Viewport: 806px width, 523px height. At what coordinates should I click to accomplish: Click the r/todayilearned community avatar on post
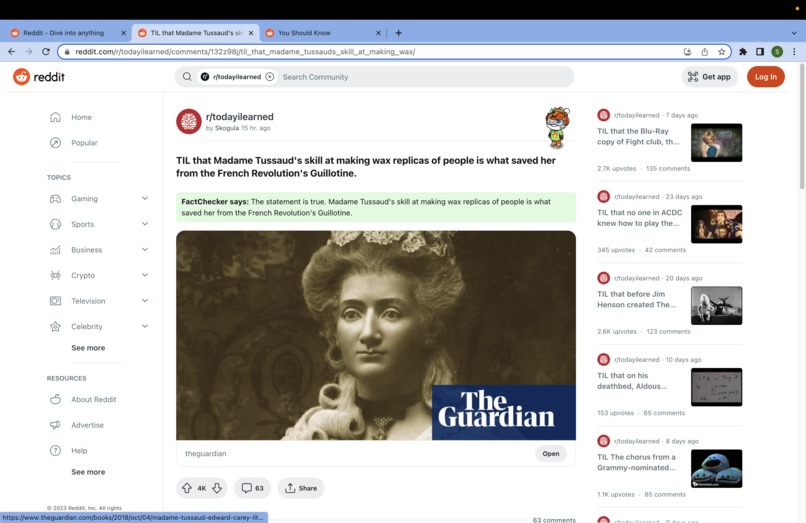[x=189, y=121]
